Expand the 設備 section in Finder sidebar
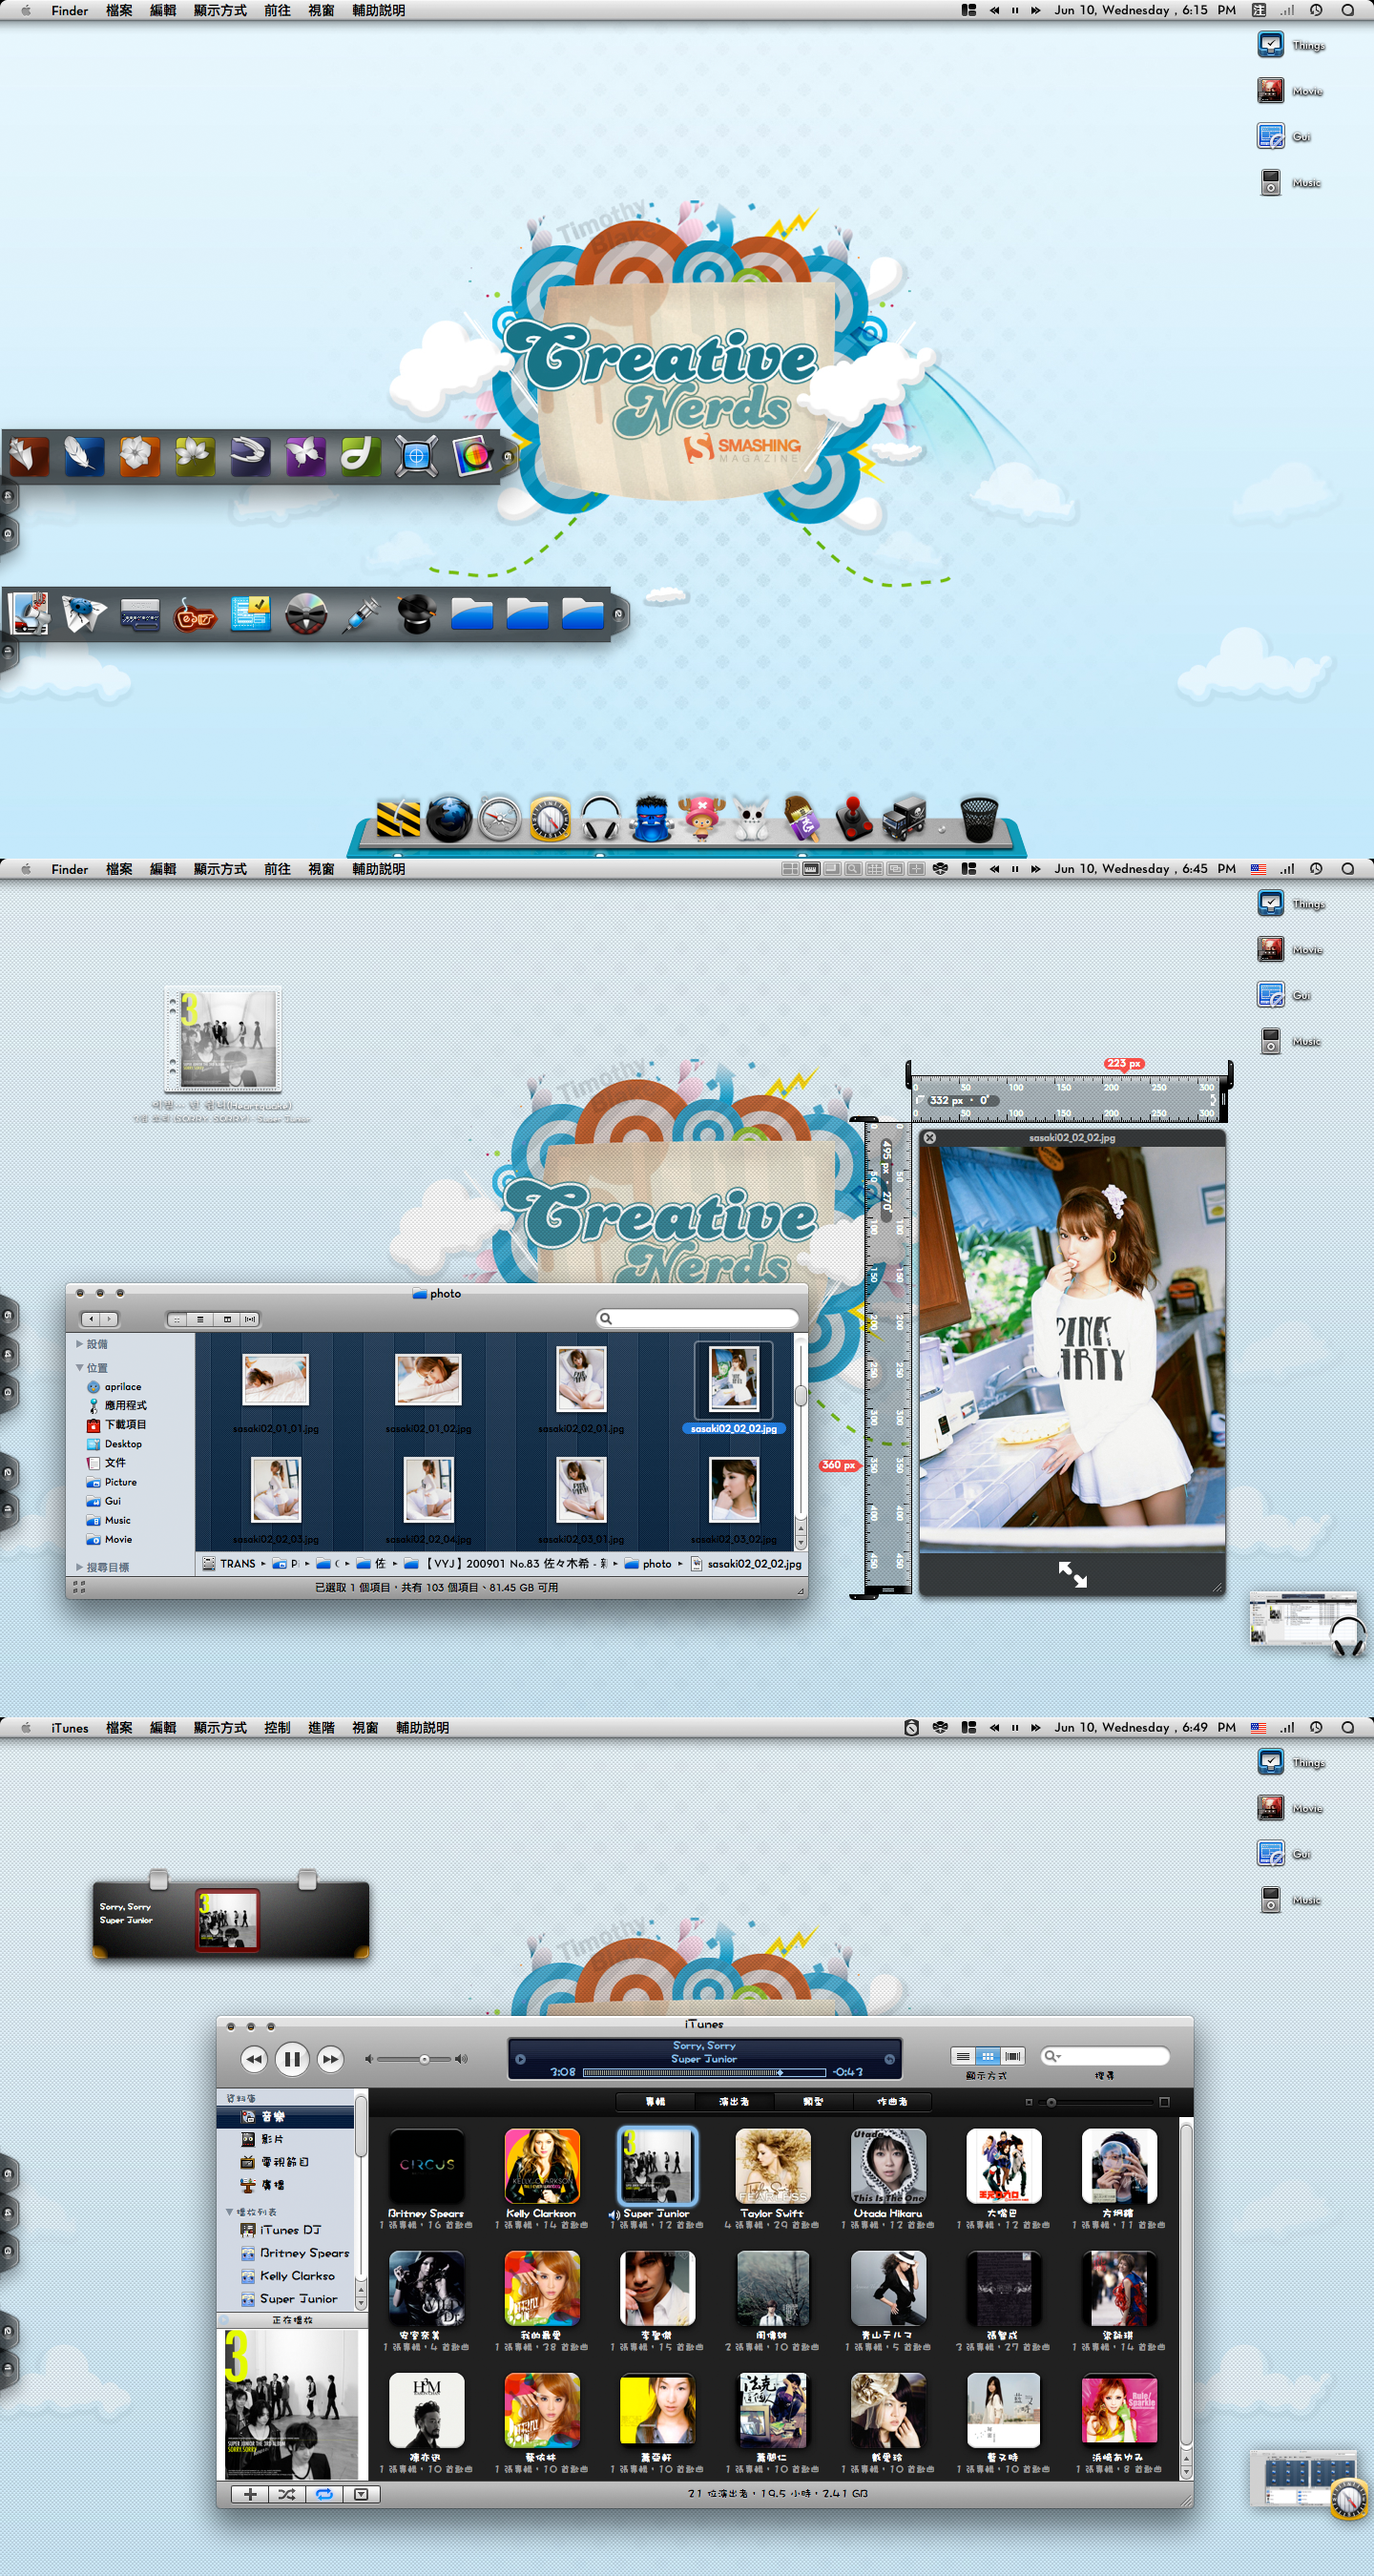Image resolution: width=1374 pixels, height=2576 pixels. click(x=79, y=1344)
